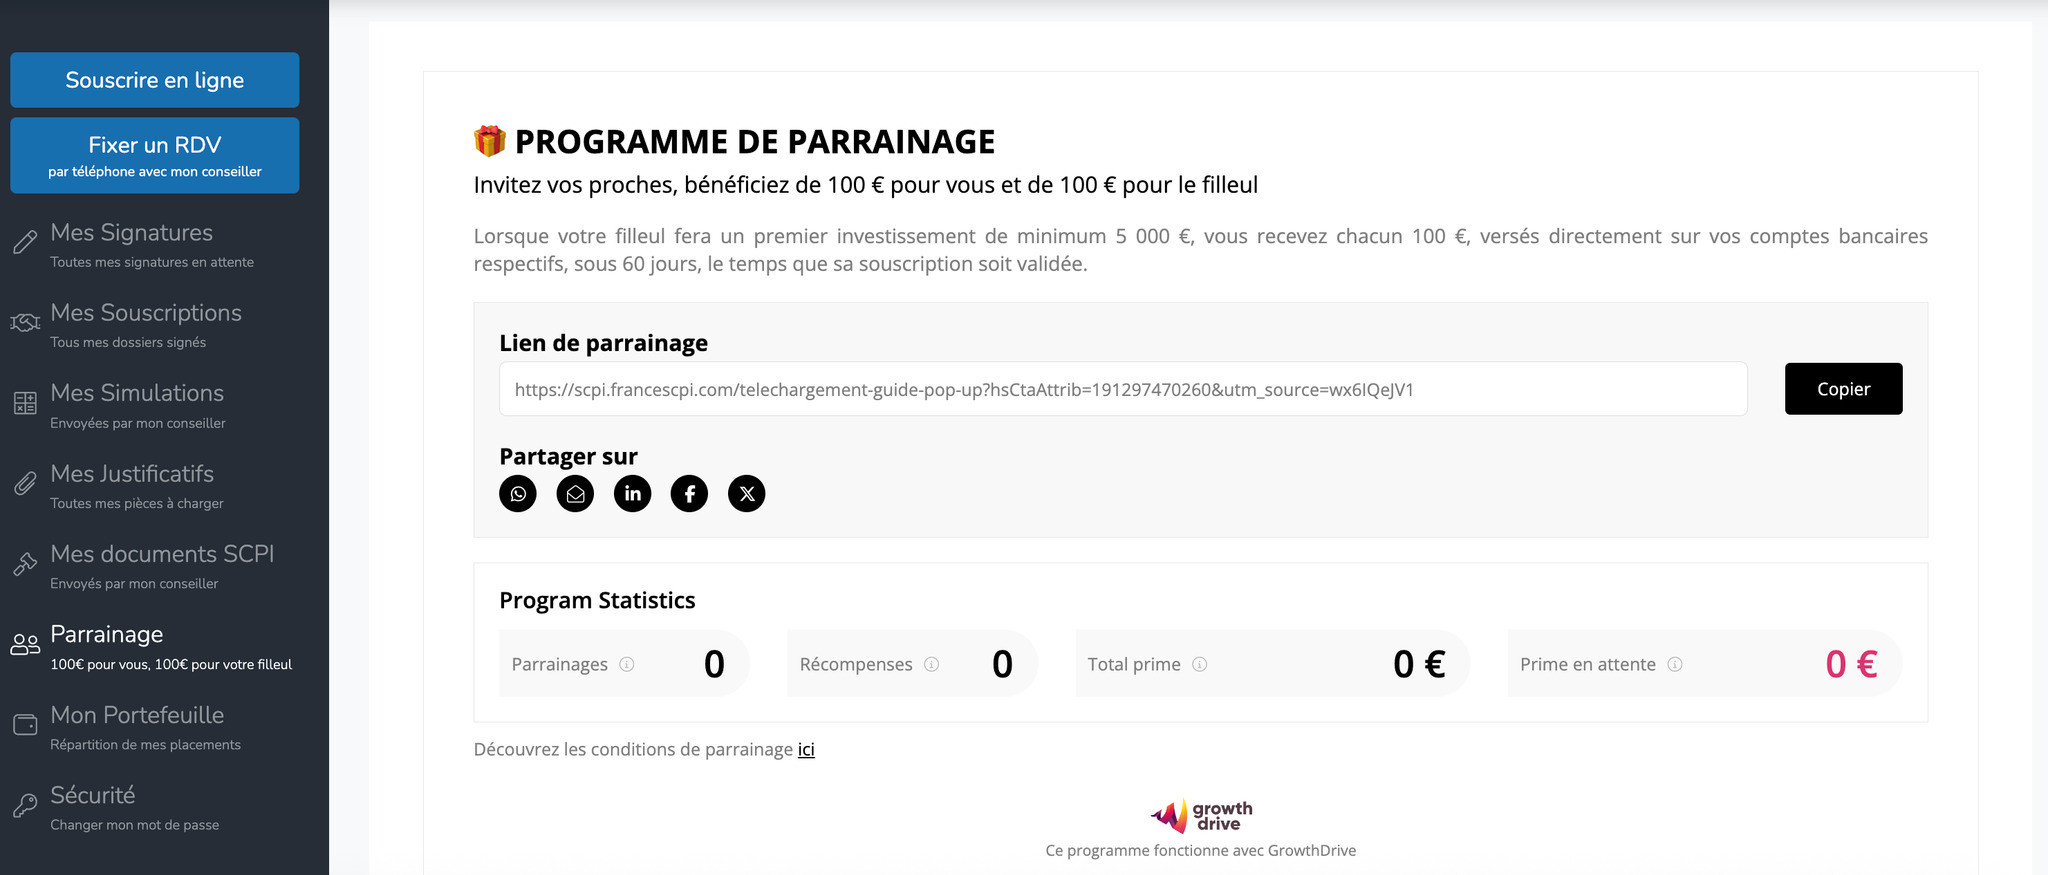Click info icon next to Parrainages
Screen dimensions: 2048x875
click(x=627, y=664)
